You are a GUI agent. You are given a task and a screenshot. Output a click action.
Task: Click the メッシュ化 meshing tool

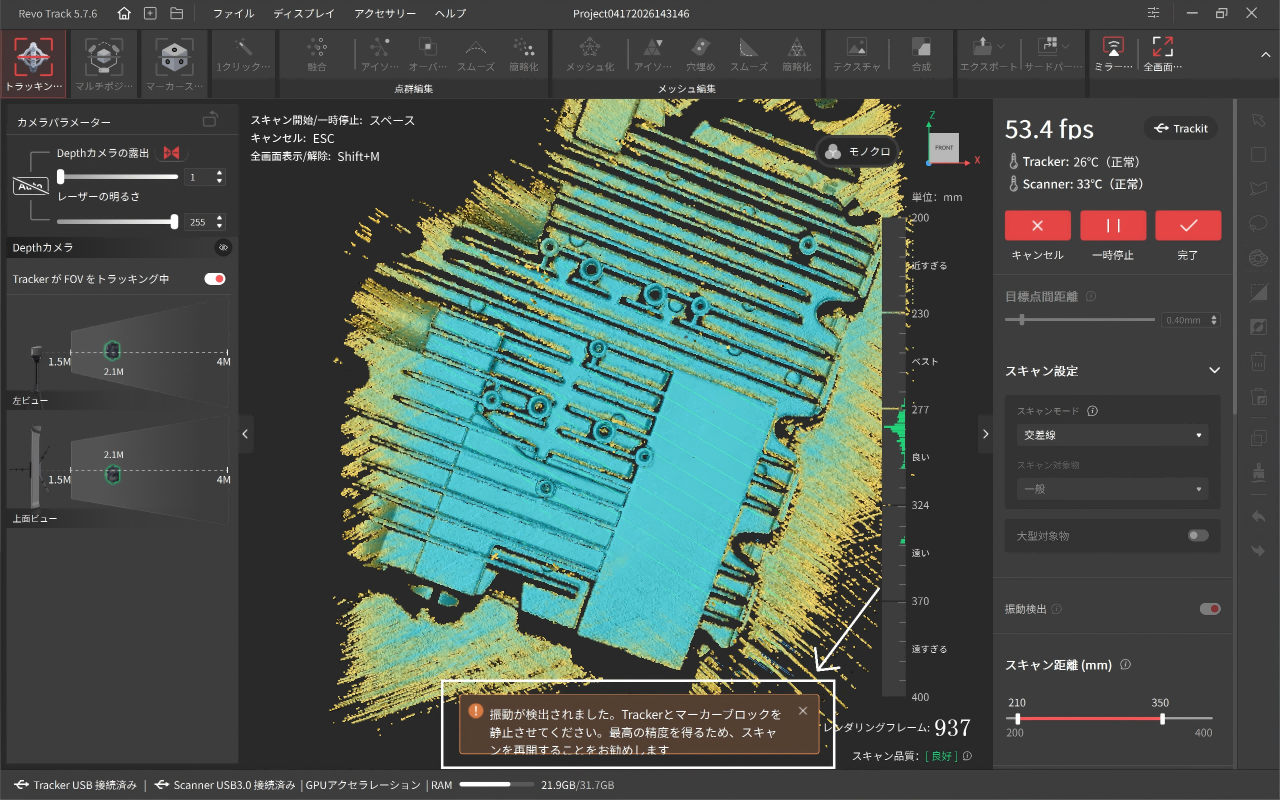[x=590, y=55]
